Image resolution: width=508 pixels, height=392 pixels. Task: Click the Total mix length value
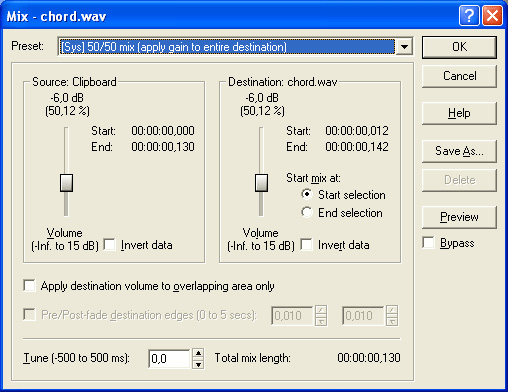click(369, 358)
